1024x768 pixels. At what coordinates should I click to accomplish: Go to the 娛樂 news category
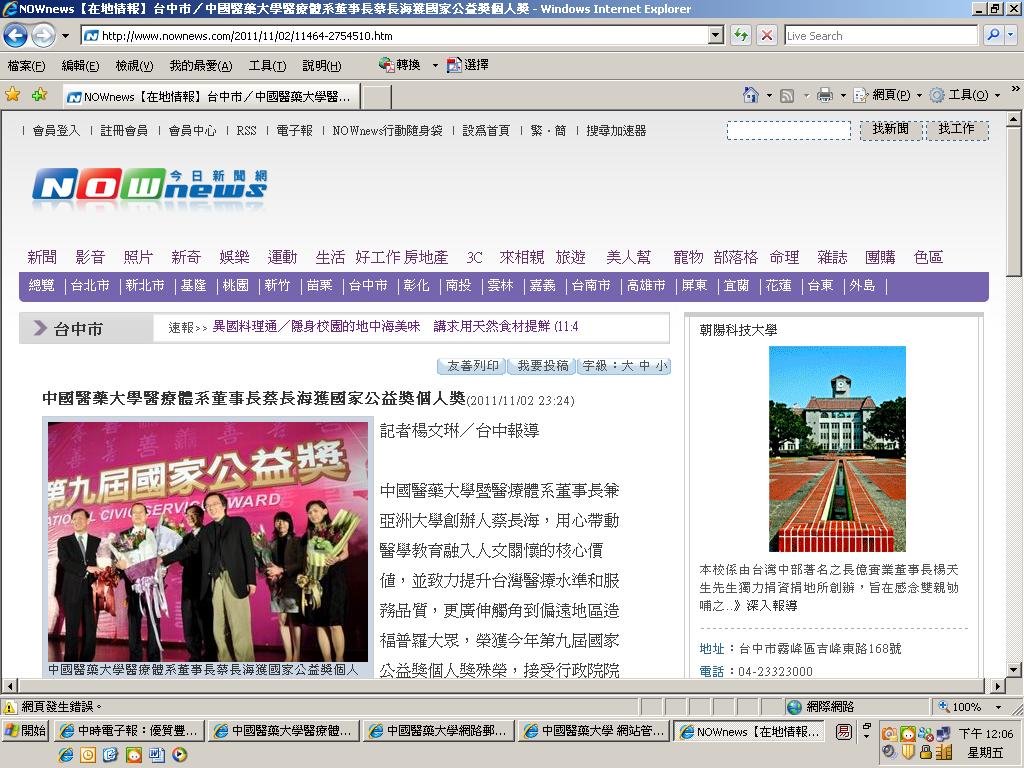pos(234,257)
